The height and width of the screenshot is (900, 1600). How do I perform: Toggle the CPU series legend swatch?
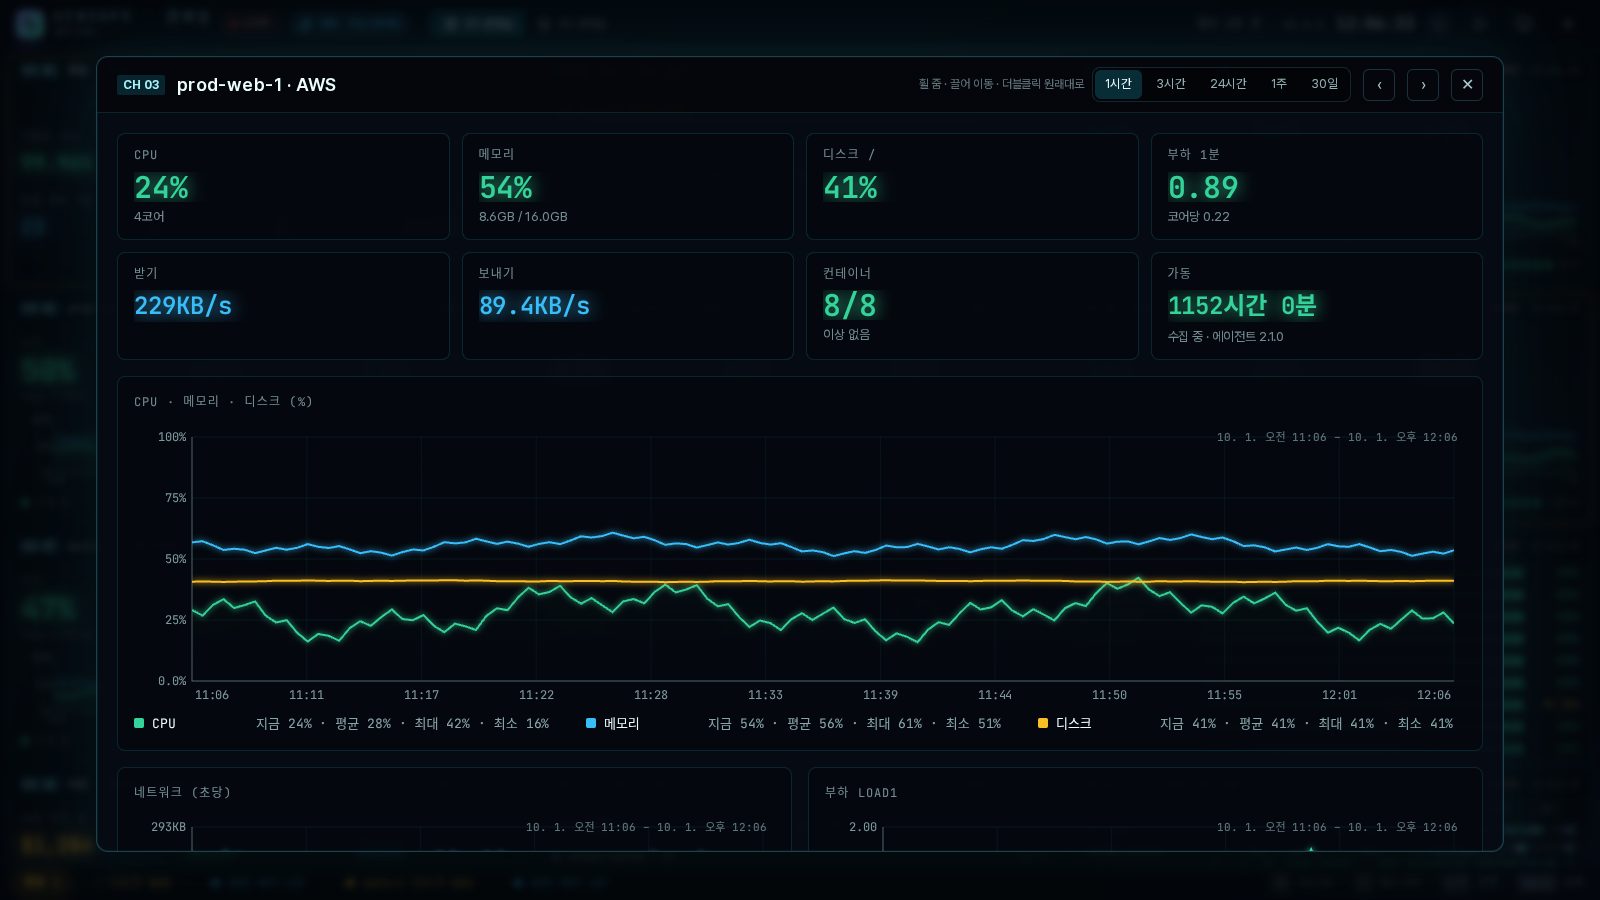coord(139,723)
